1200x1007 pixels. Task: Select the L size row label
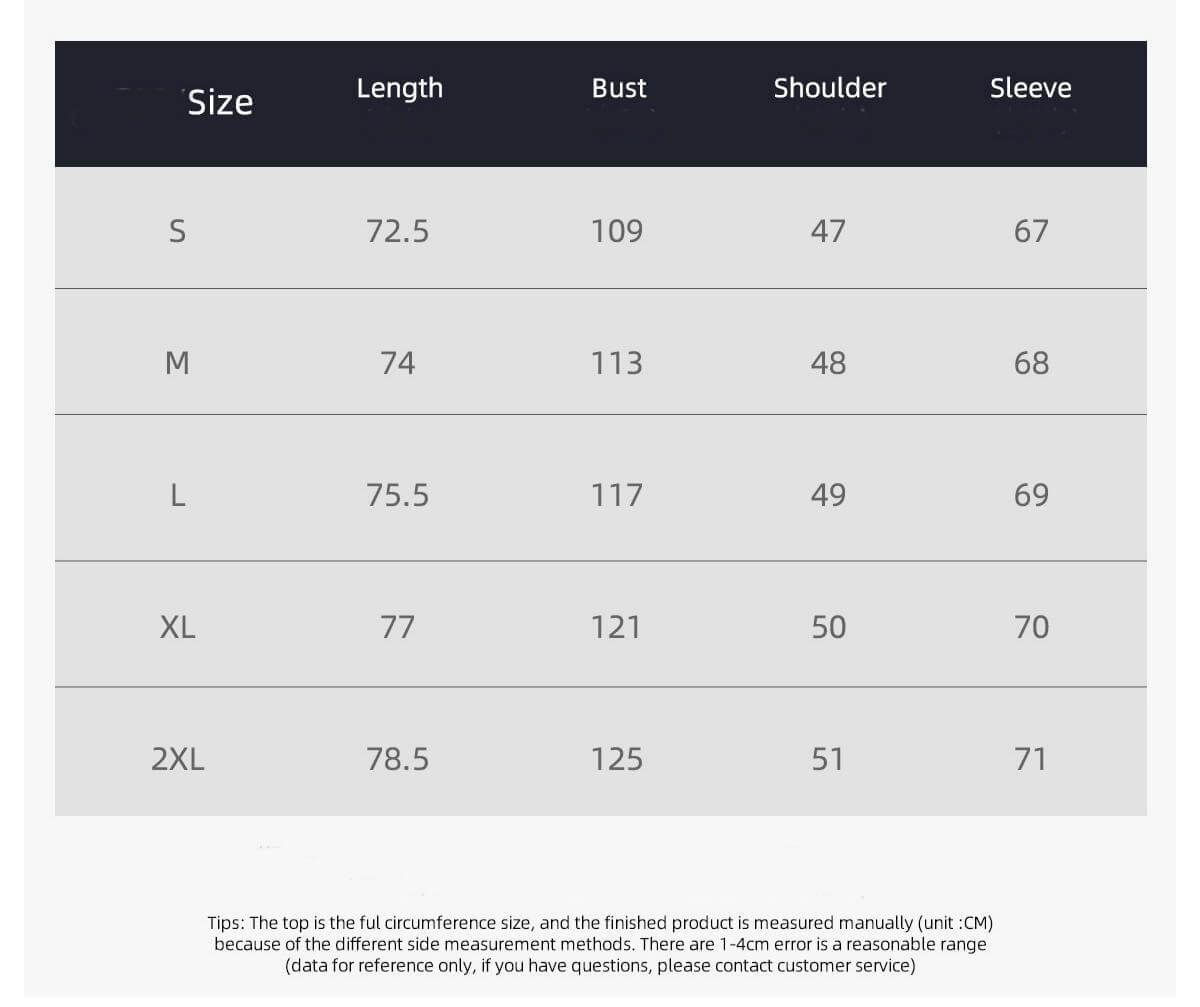tap(177, 495)
